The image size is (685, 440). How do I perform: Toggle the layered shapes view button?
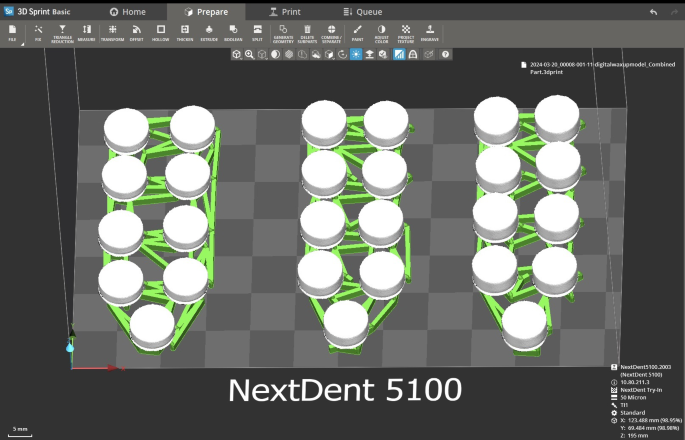[x=316, y=55]
